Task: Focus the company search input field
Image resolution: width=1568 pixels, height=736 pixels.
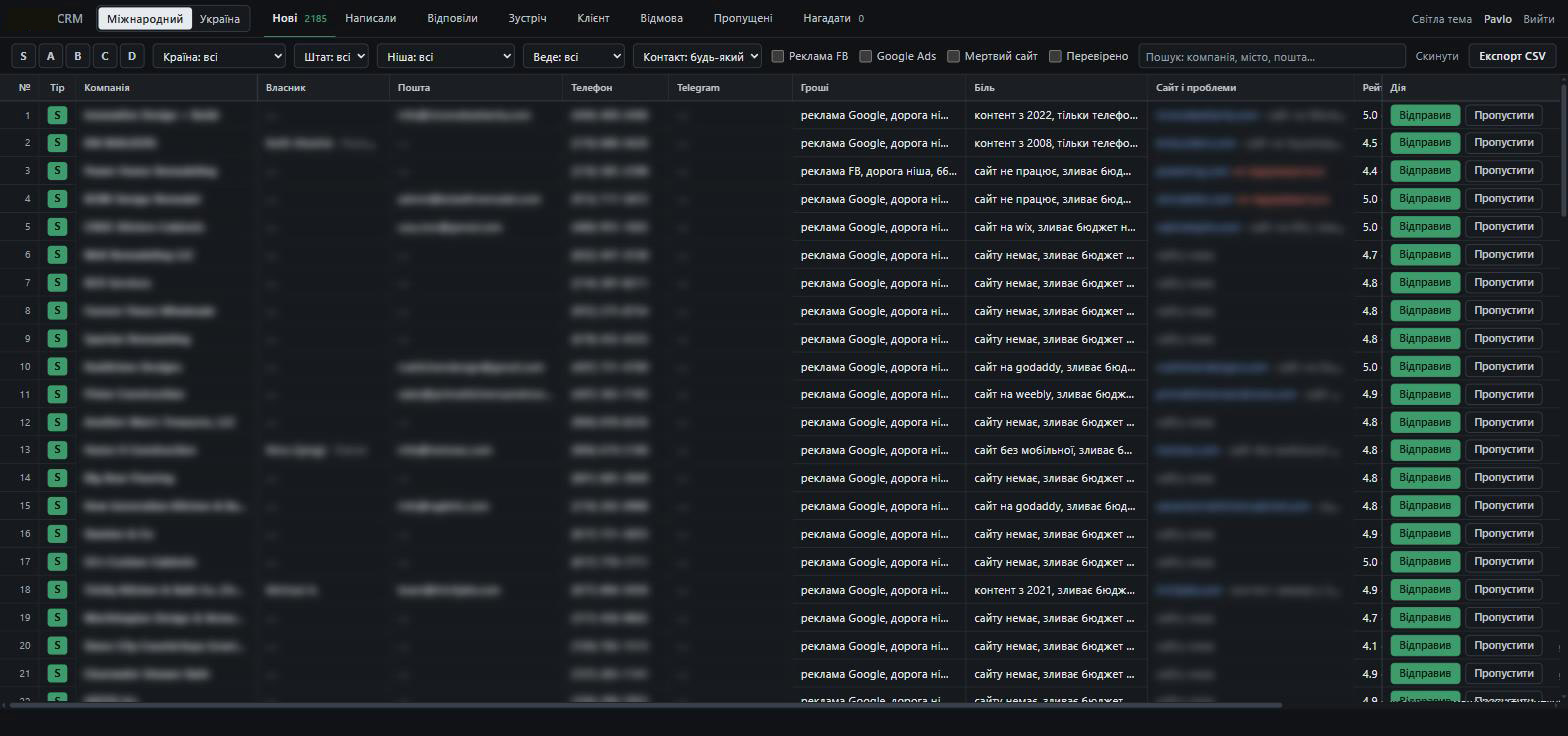Action: 1272,56
